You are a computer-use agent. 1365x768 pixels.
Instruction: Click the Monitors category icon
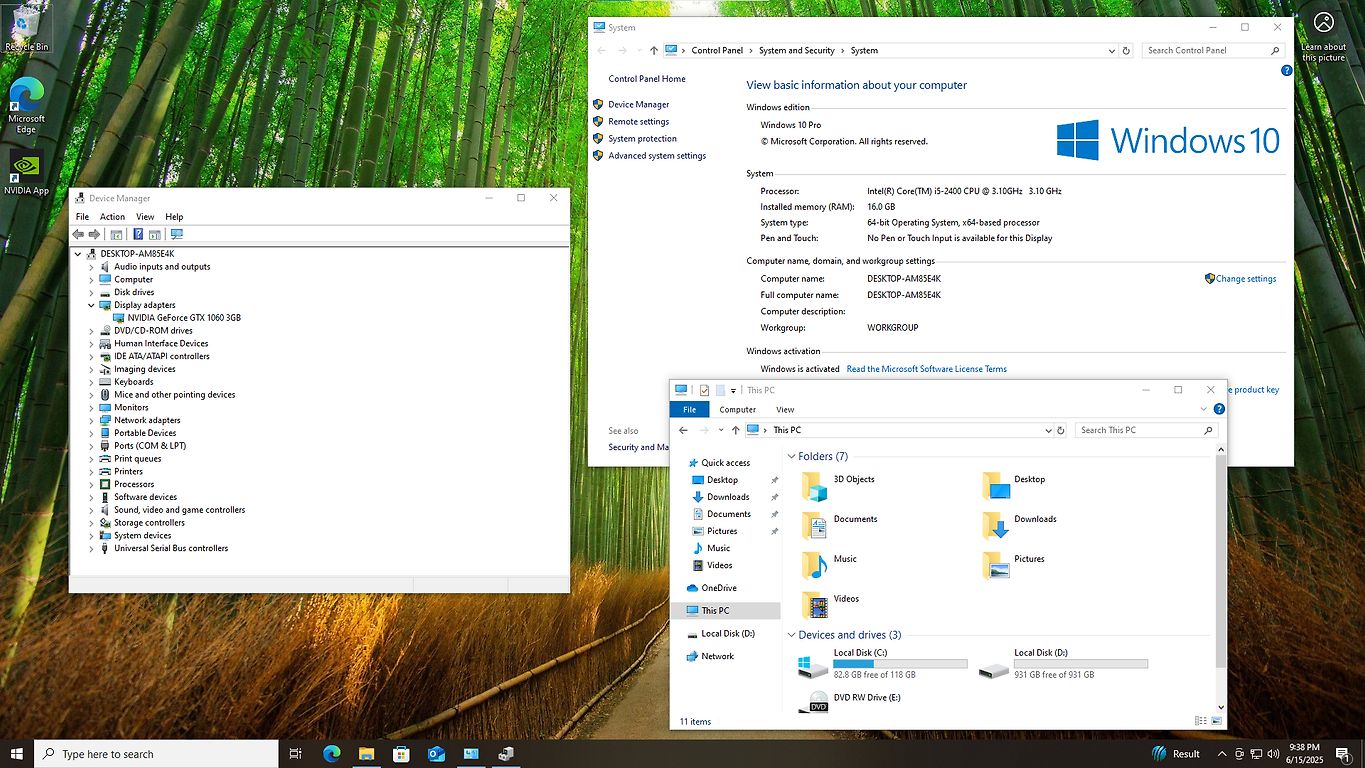click(105, 407)
